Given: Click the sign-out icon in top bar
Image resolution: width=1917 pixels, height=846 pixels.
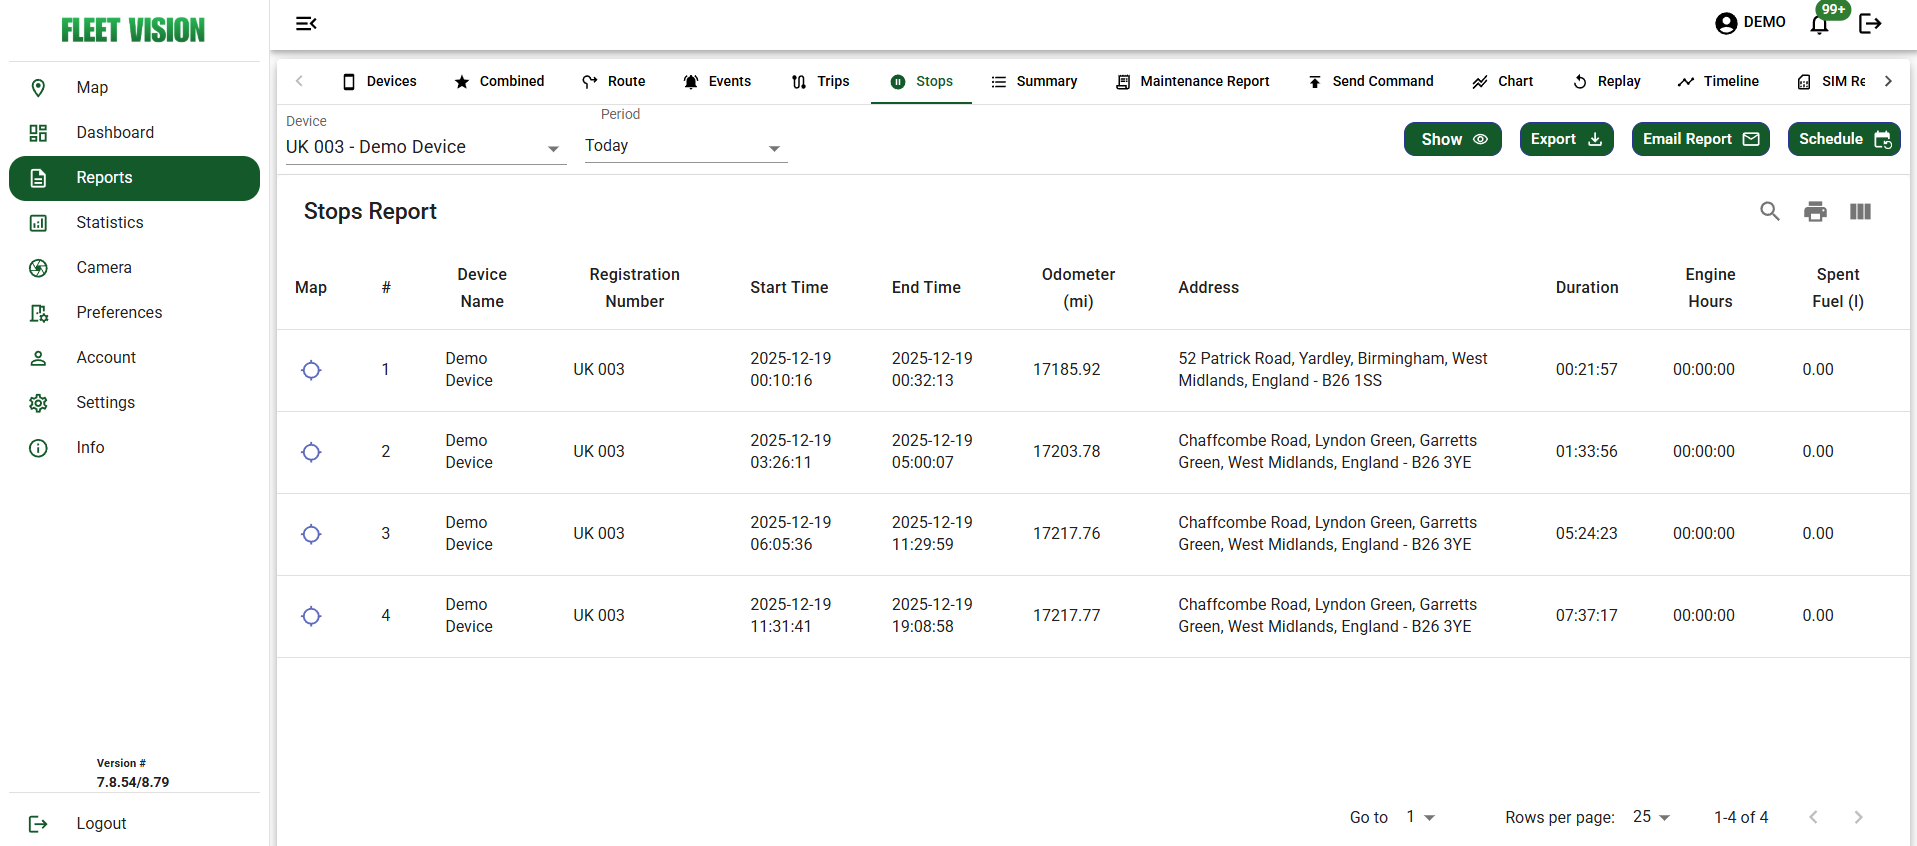Looking at the screenshot, I should (1870, 24).
